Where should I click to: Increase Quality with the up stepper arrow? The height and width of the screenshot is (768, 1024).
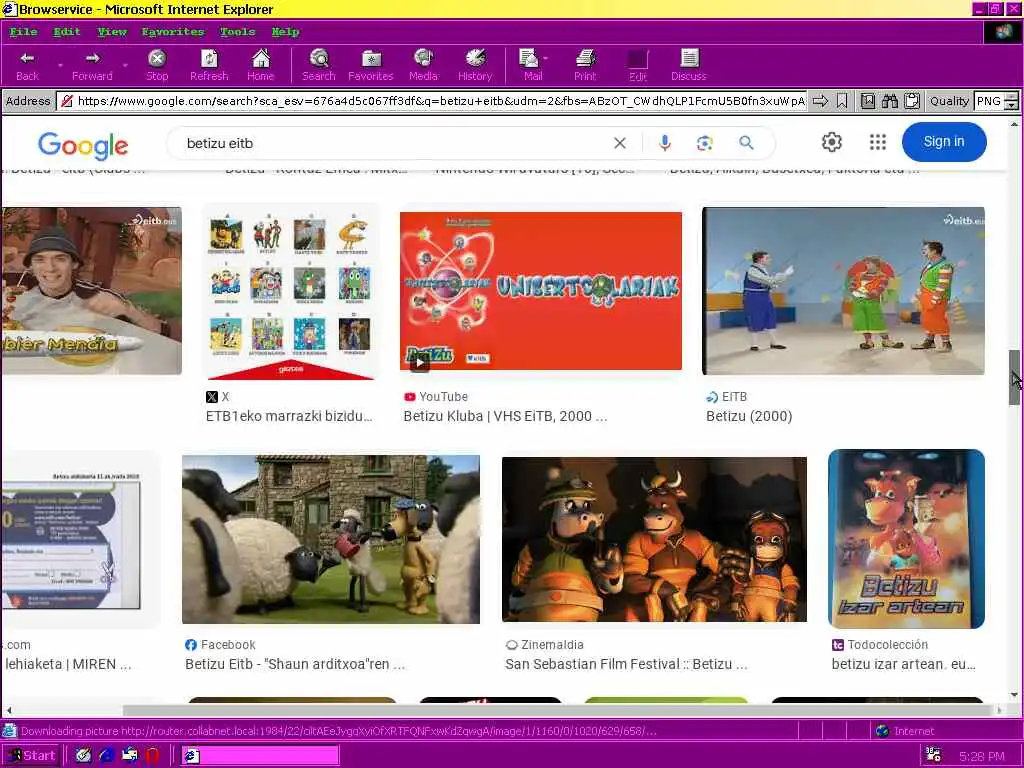click(1011, 97)
